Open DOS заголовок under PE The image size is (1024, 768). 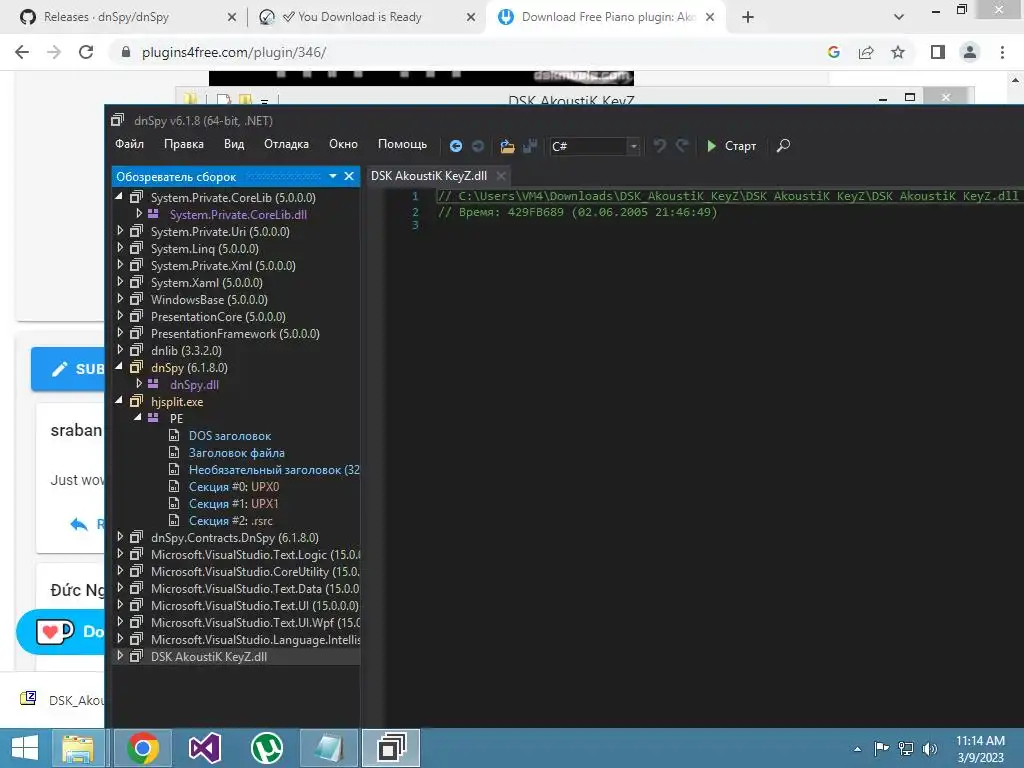pyautogui.click(x=230, y=436)
